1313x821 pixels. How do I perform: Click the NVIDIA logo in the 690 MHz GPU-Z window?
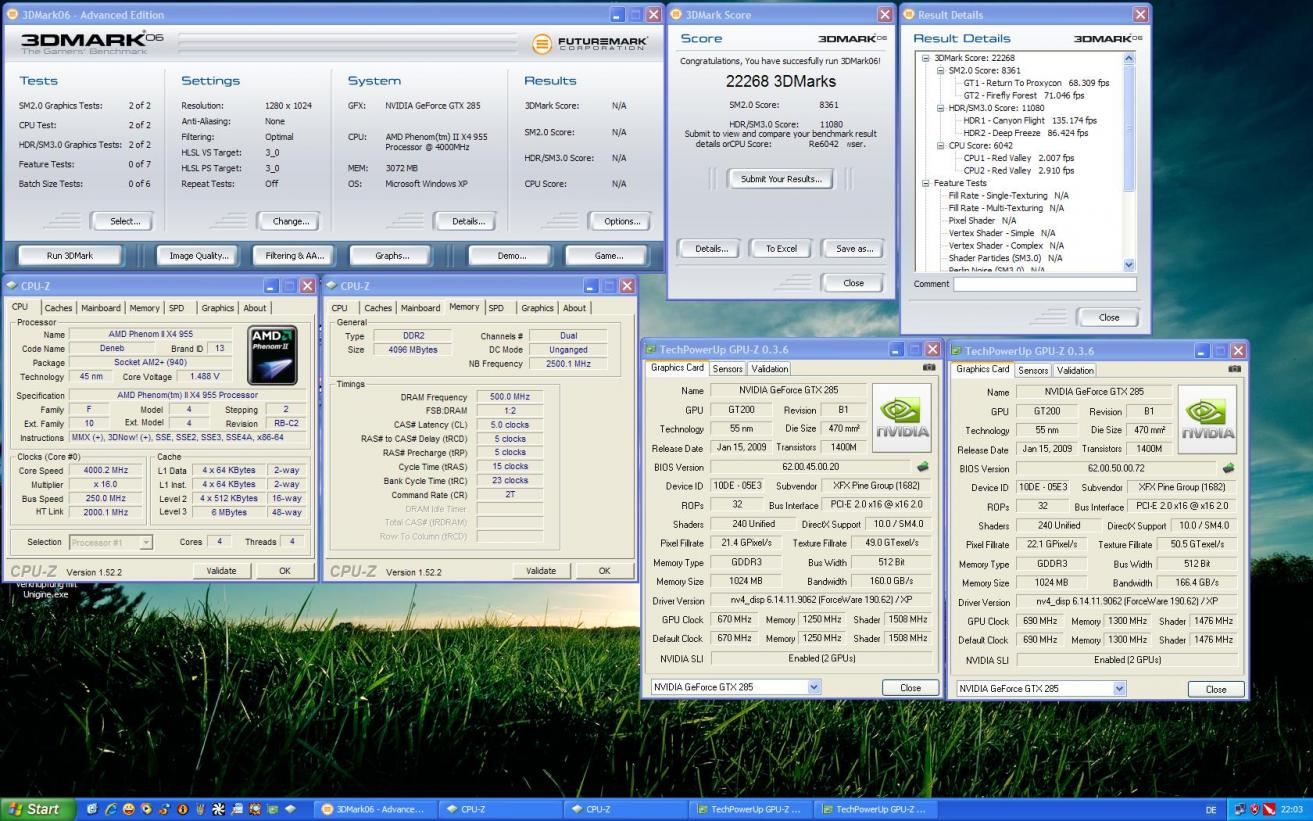[x=1207, y=419]
